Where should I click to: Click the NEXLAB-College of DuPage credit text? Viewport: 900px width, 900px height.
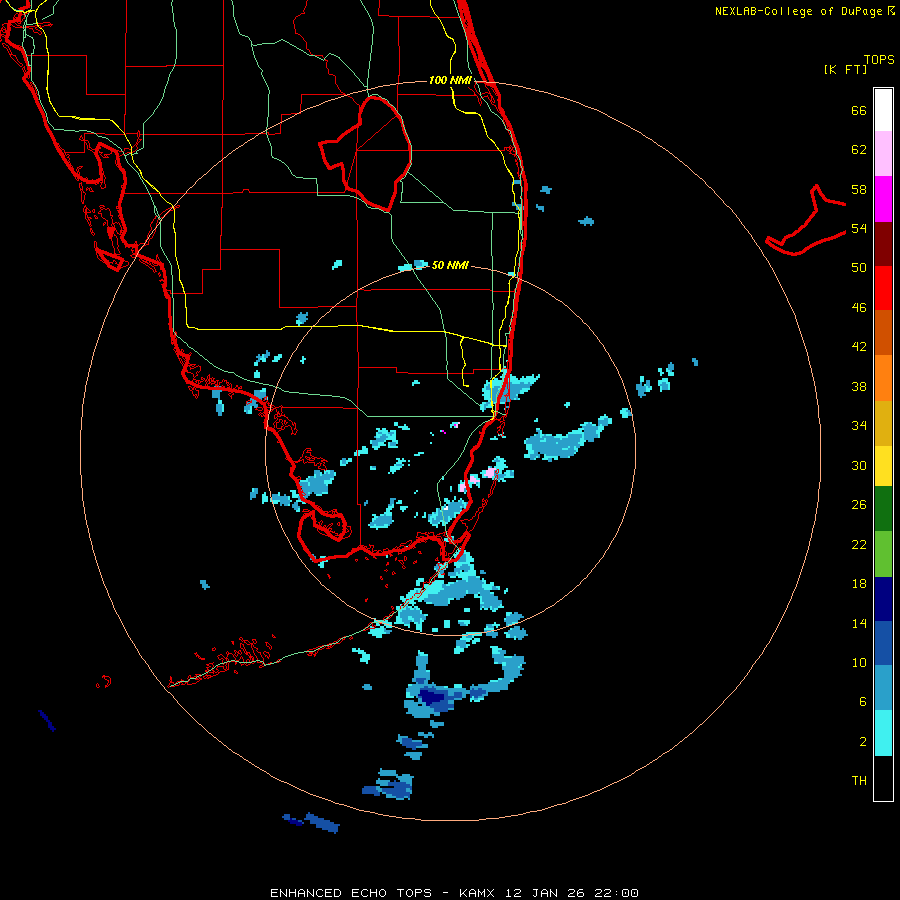[x=805, y=11]
